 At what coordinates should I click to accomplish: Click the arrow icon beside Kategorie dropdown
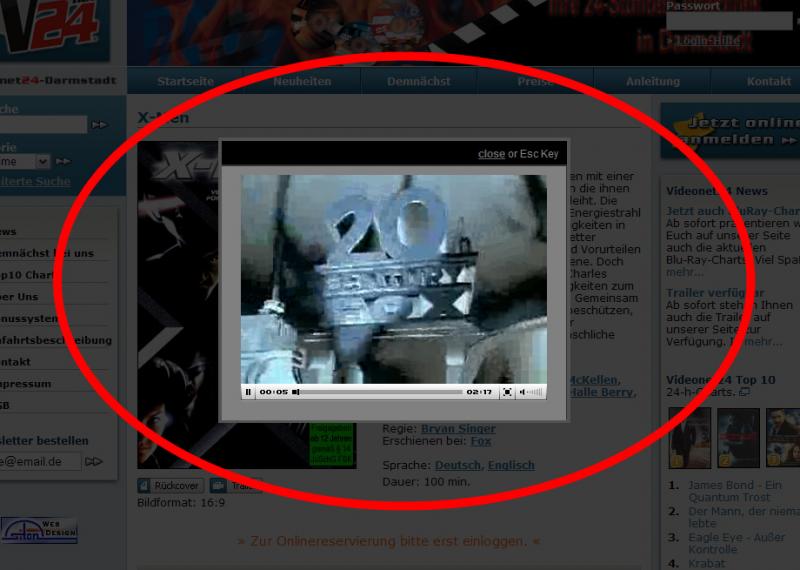[63, 162]
